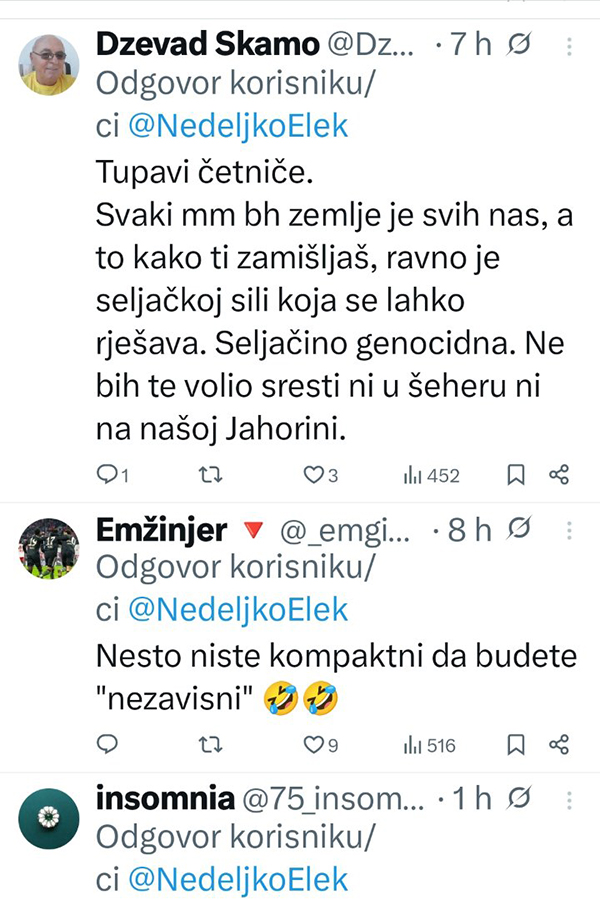Viewport: 600px width, 900px height.
Task: Open Dzevad Skamo's profile picture
Action: coord(48,64)
